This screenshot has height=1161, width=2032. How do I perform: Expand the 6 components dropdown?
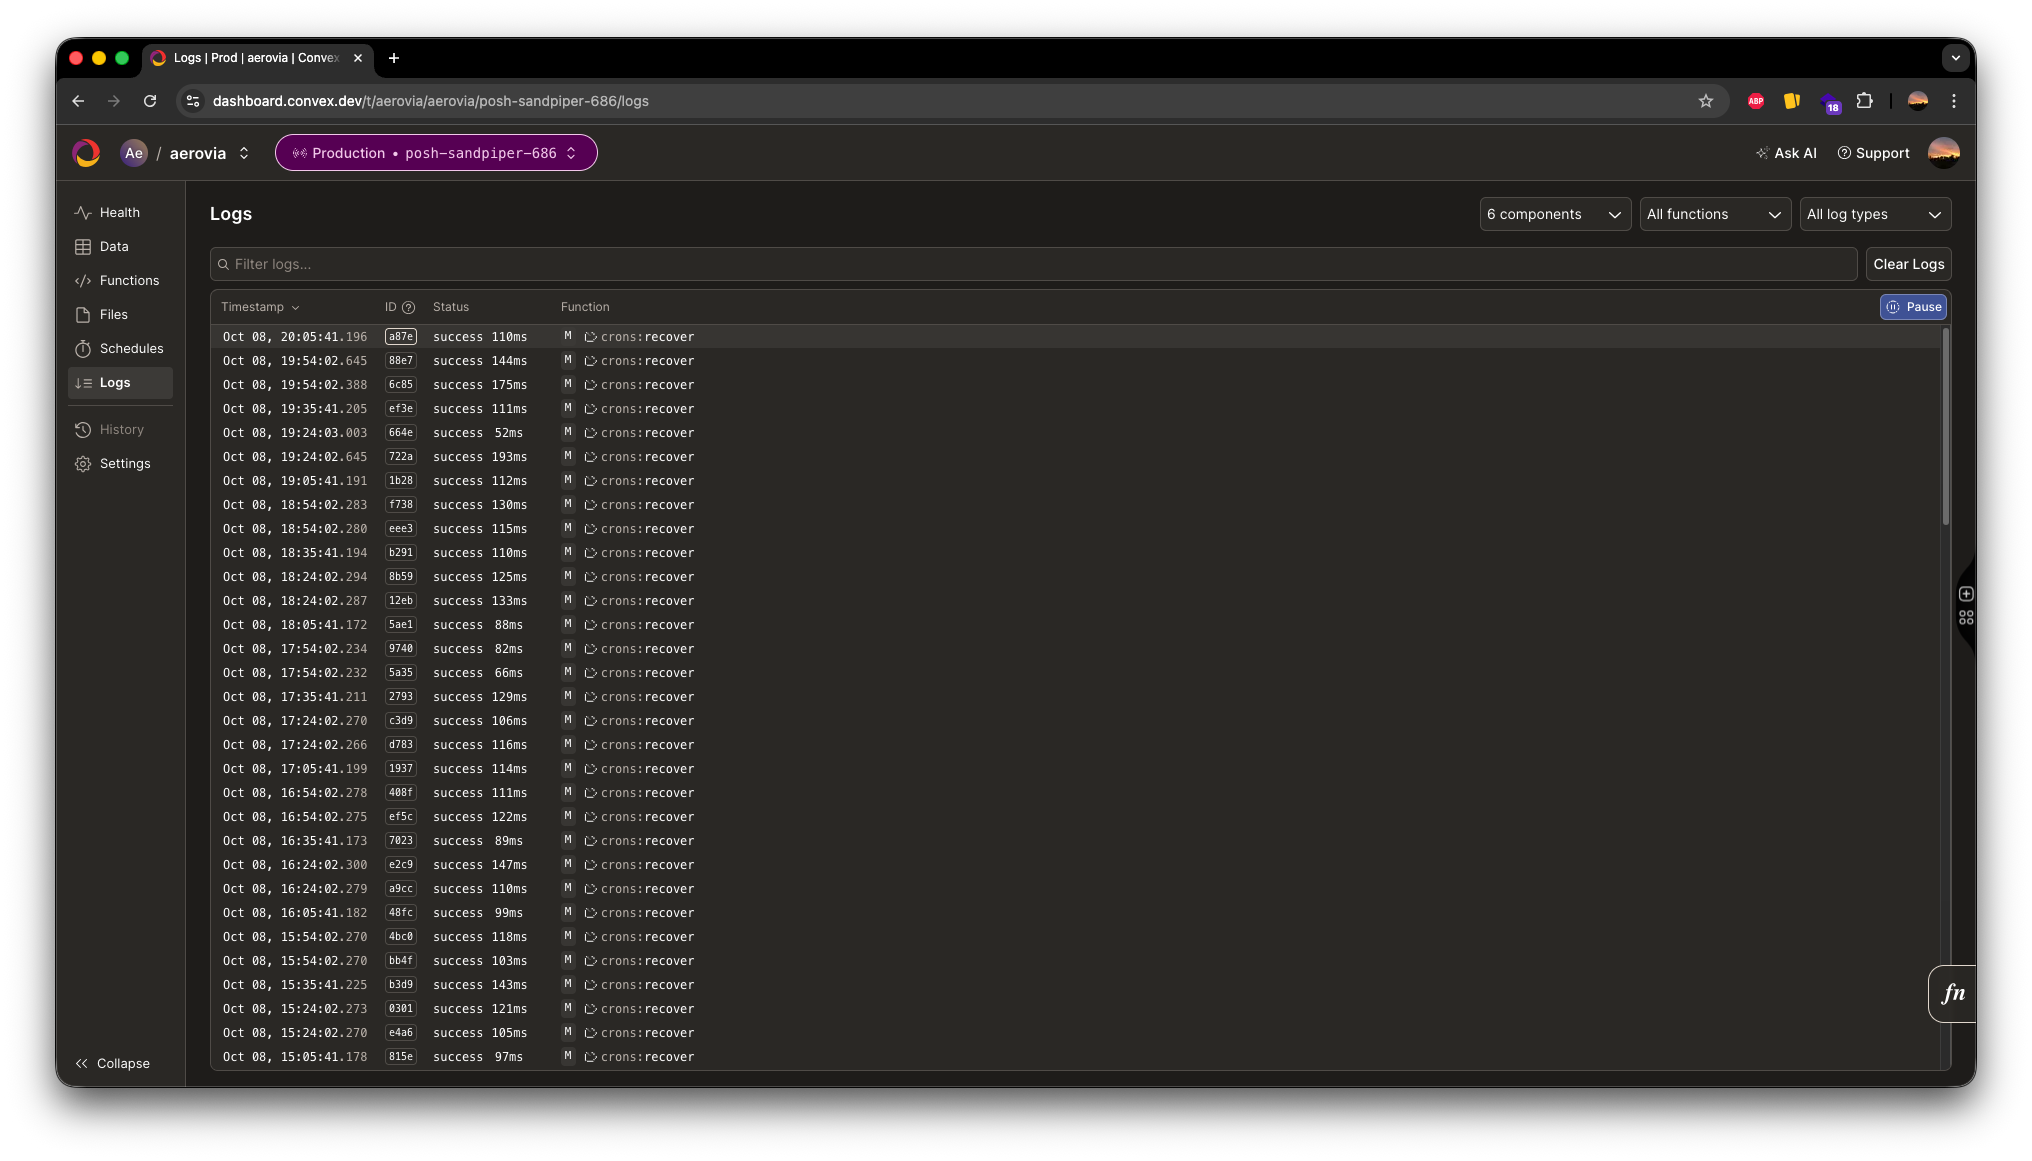(x=1554, y=214)
